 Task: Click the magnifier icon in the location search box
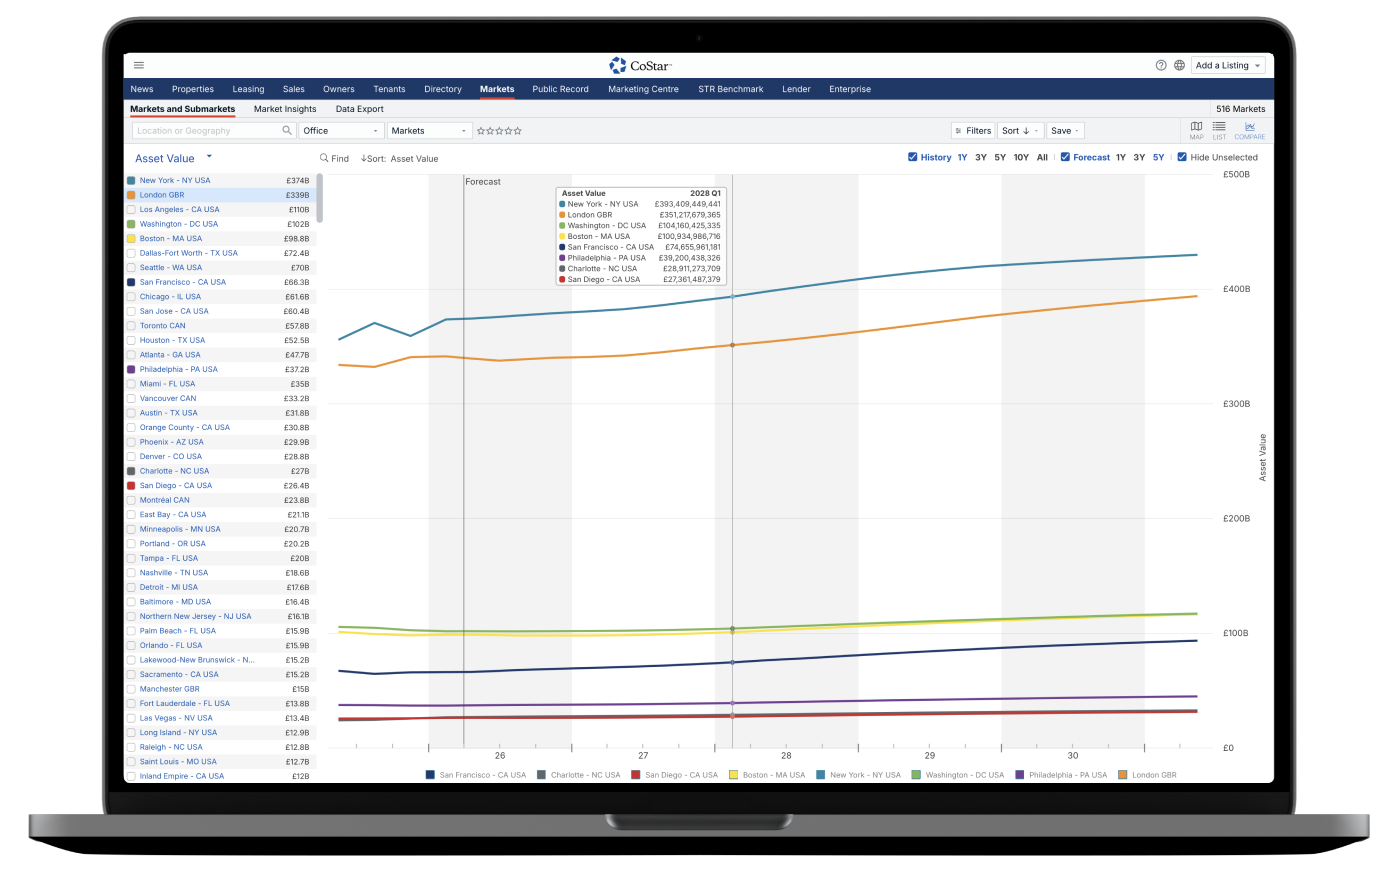tap(287, 131)
